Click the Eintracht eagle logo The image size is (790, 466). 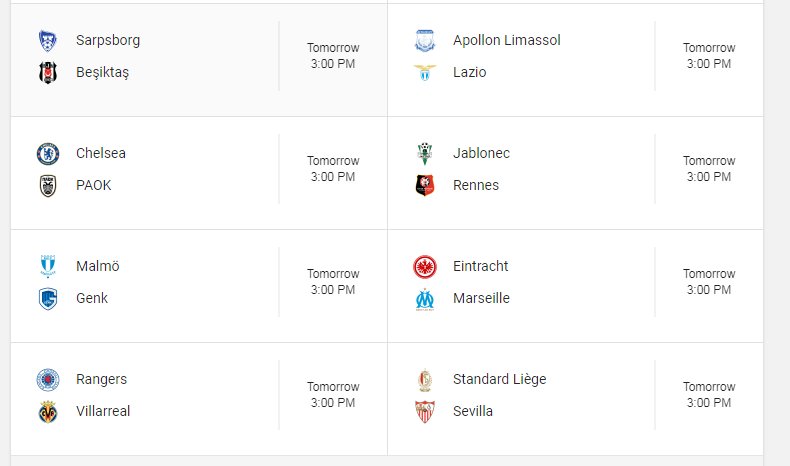pos(425,267)
